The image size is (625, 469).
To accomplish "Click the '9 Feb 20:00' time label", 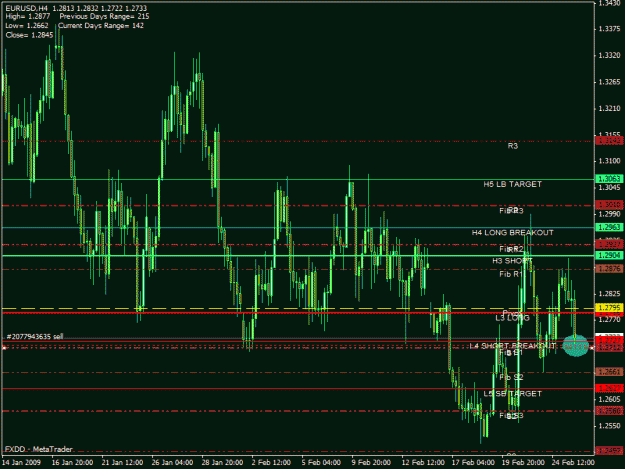I will [371, 462].
